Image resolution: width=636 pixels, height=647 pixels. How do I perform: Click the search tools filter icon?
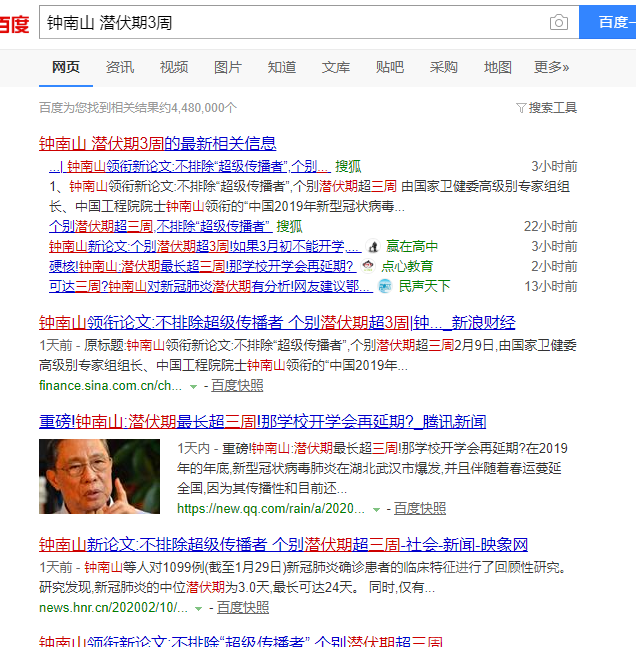521,108
